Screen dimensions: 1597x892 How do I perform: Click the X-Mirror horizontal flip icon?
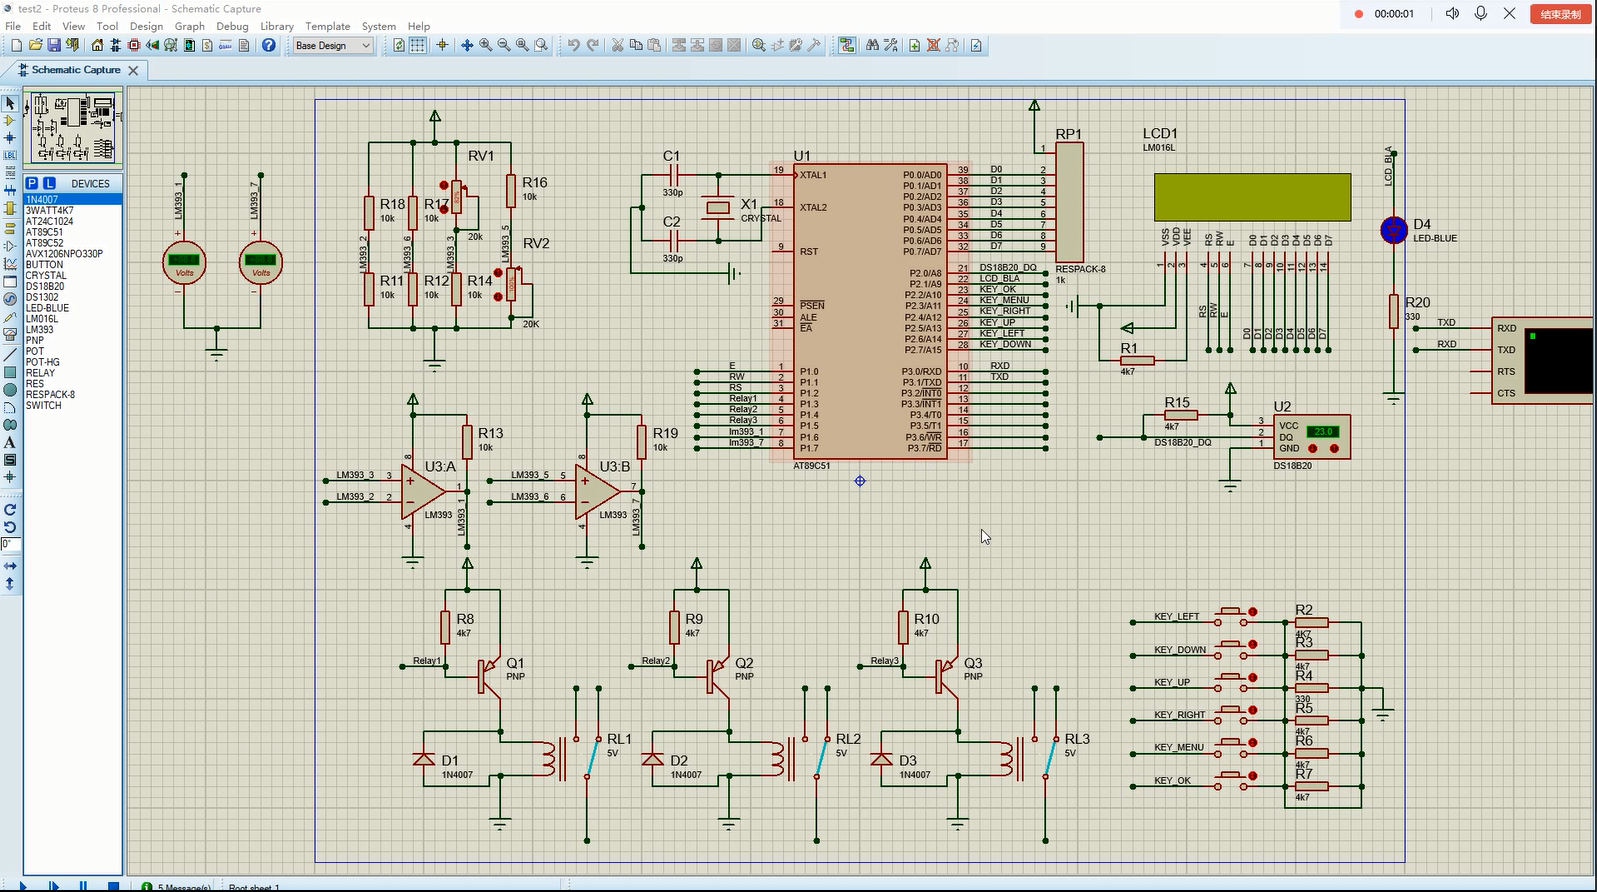pyautogui.click(x=10, y=566)
